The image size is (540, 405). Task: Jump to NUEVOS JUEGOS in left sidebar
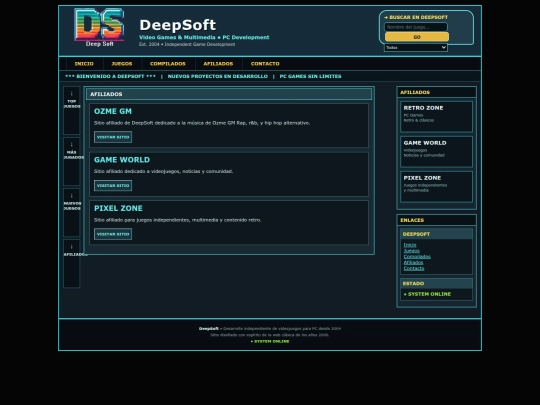[72, 212]
